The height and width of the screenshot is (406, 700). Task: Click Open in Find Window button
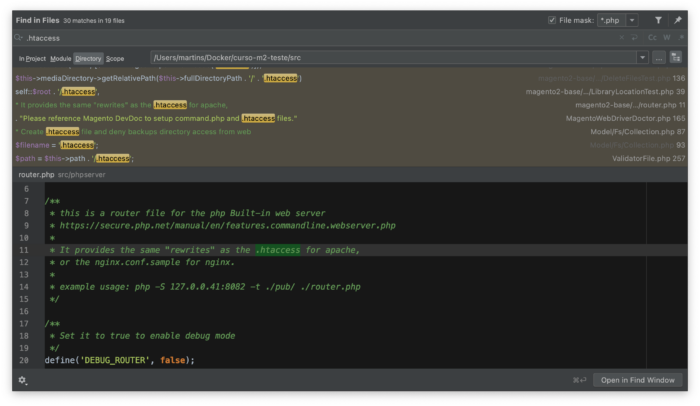638,380
